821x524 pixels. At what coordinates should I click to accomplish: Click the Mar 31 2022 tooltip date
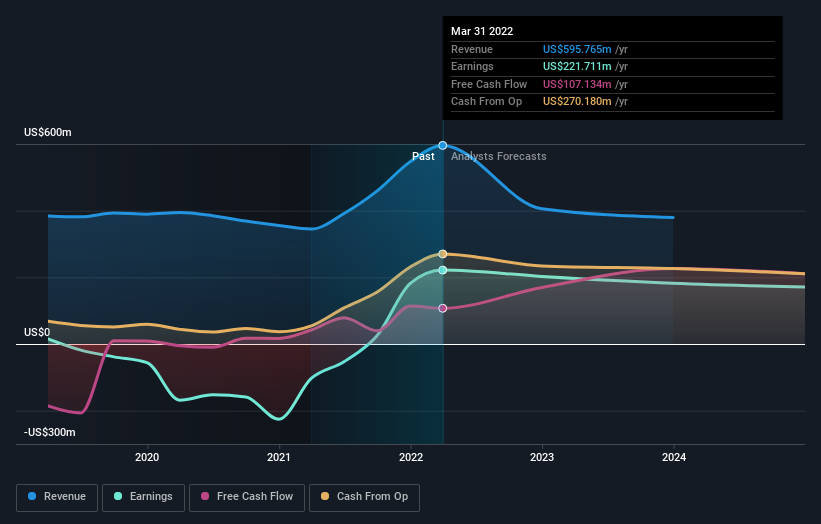(x=482, y=31)
